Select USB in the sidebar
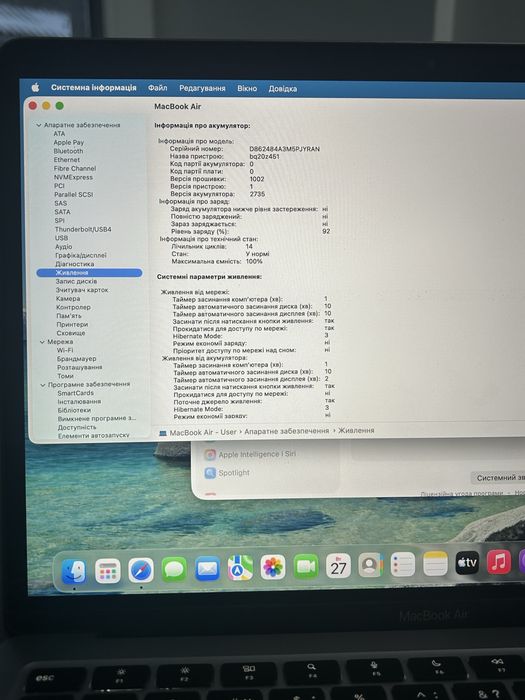Screen dimensions: 525x700 (x=62, y=238)
